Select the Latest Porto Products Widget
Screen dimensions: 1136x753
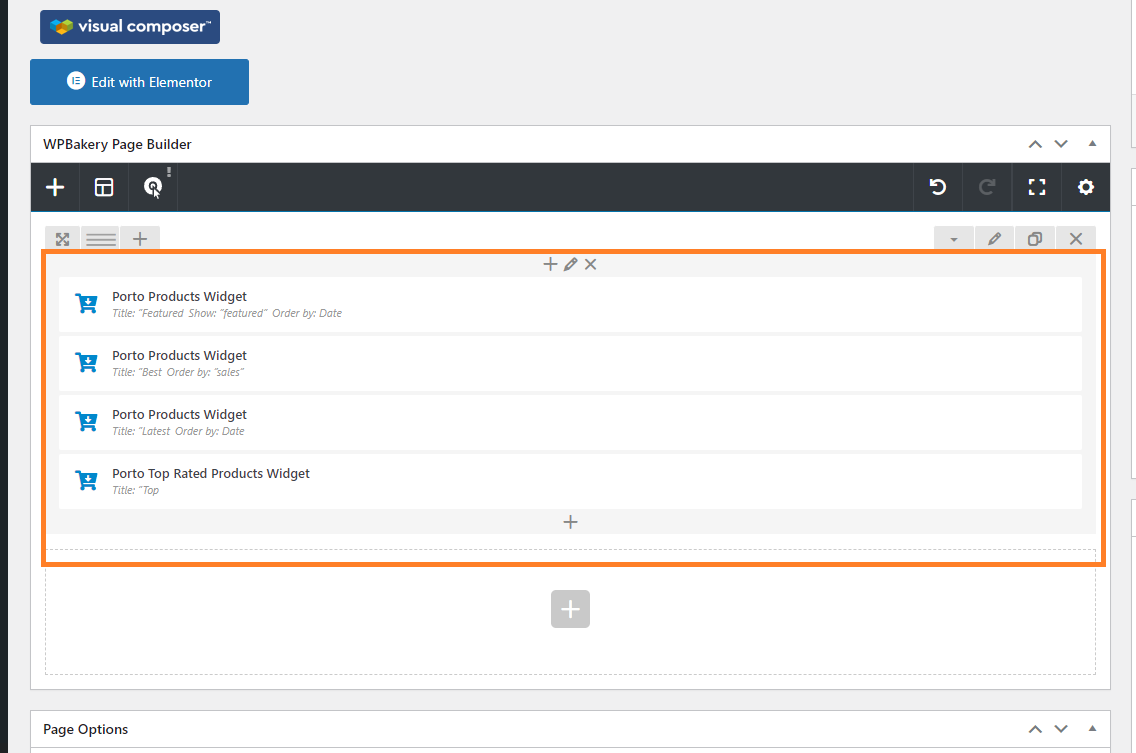point(570,422)
